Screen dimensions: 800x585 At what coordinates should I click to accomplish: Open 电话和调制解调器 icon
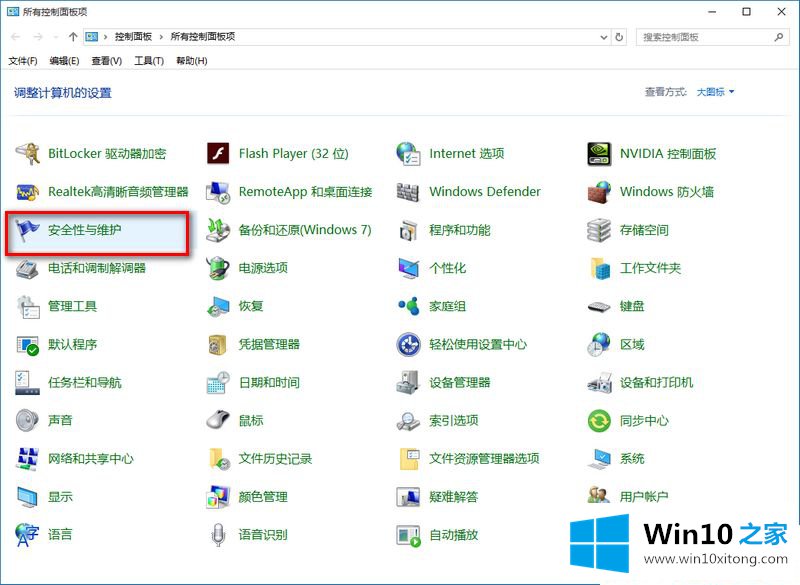pyautogui.click(x=28, y=268)
